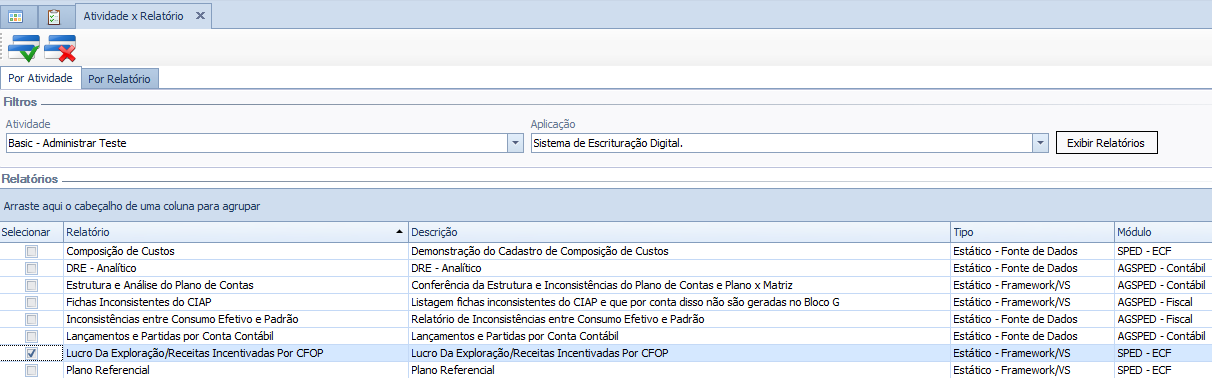
Task: Check the DRE - Analítico checkbox
Action: (x=31, y=268)
